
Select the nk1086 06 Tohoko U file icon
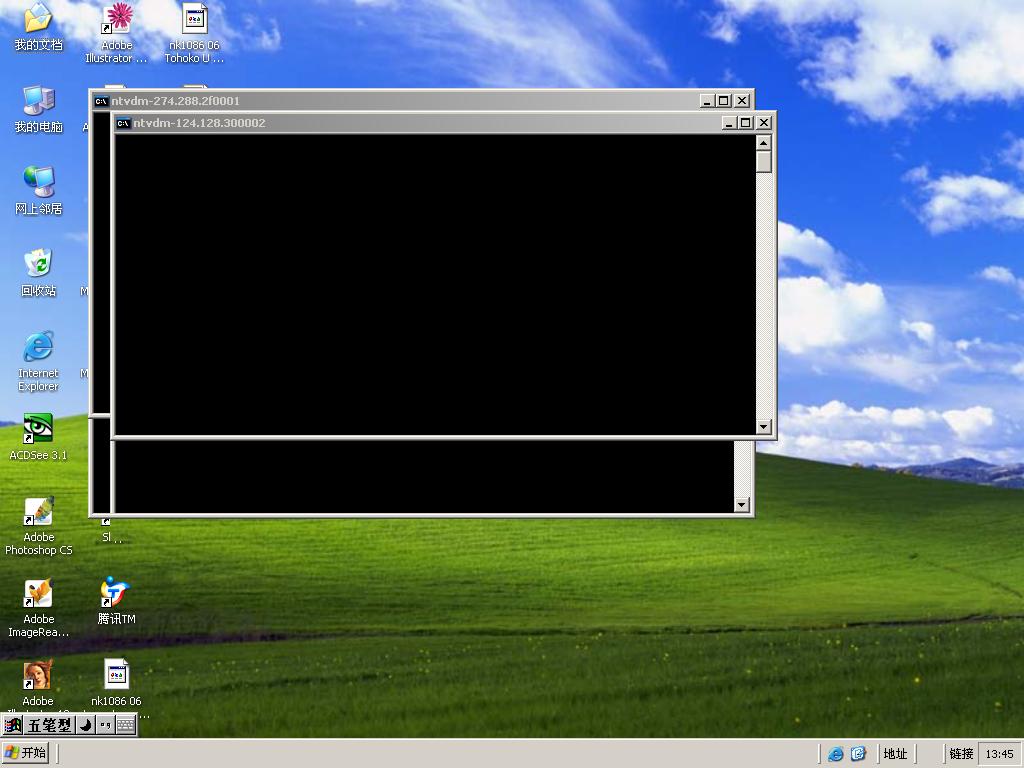coord(194,33)
